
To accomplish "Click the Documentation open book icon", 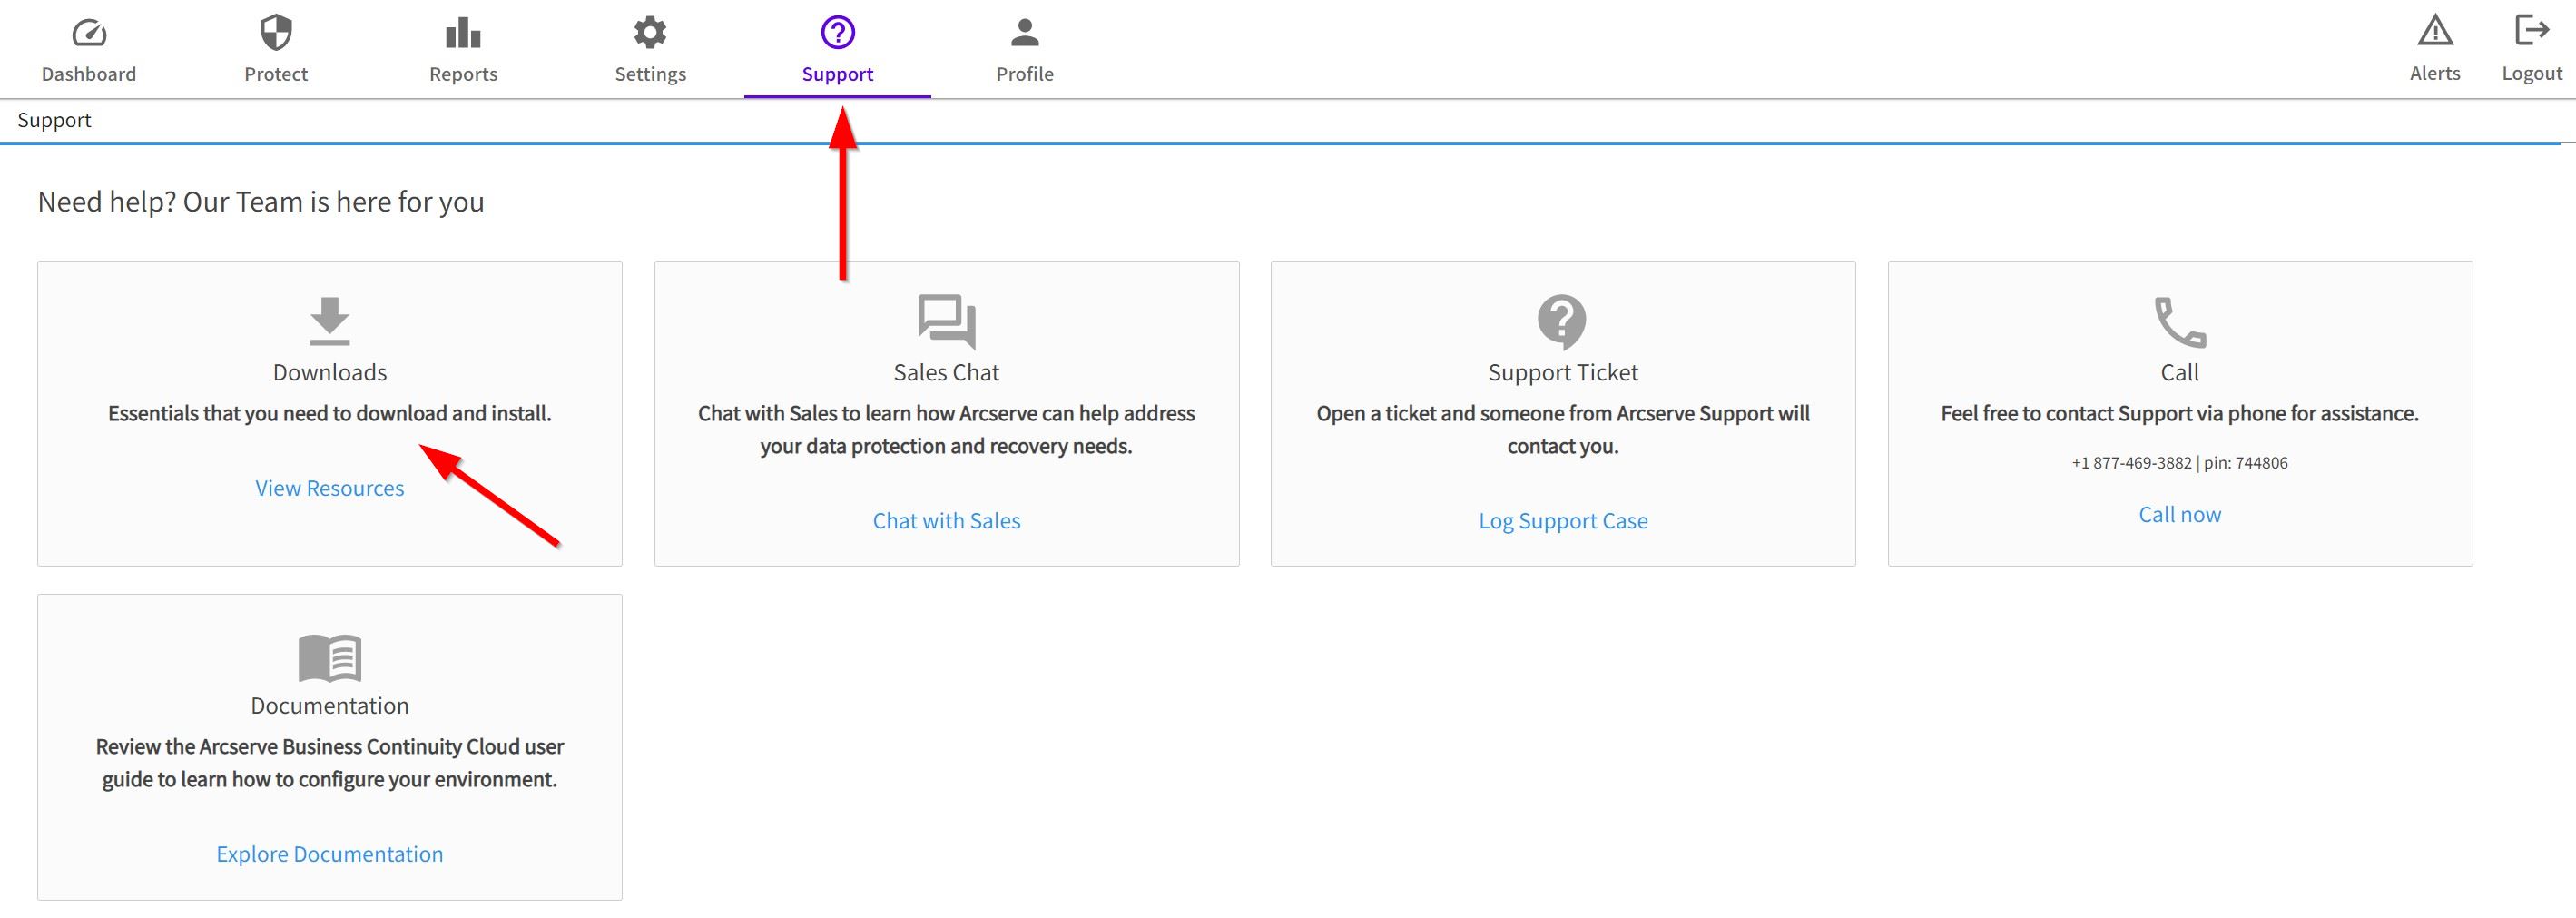I will click(330, 657).
